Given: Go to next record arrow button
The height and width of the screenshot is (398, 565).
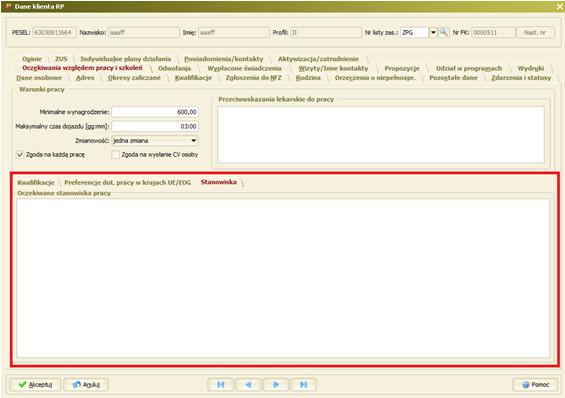Looking at the screenshot, I should 276,385.
